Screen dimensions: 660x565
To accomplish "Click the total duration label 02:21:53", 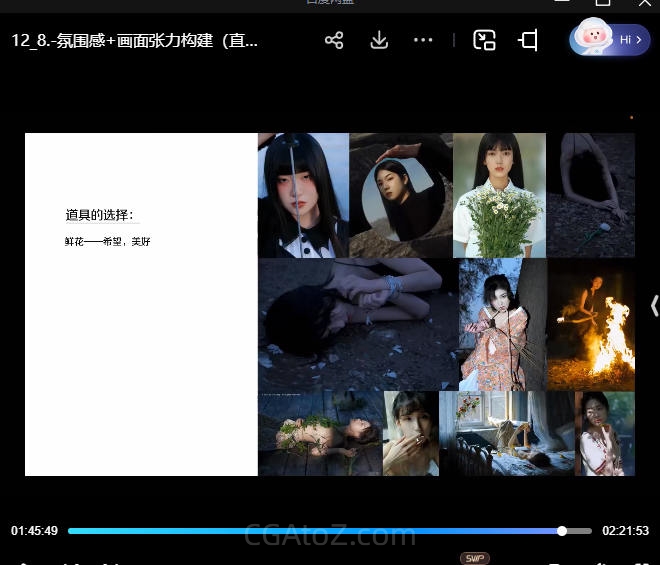I will [x=625, y=531].
